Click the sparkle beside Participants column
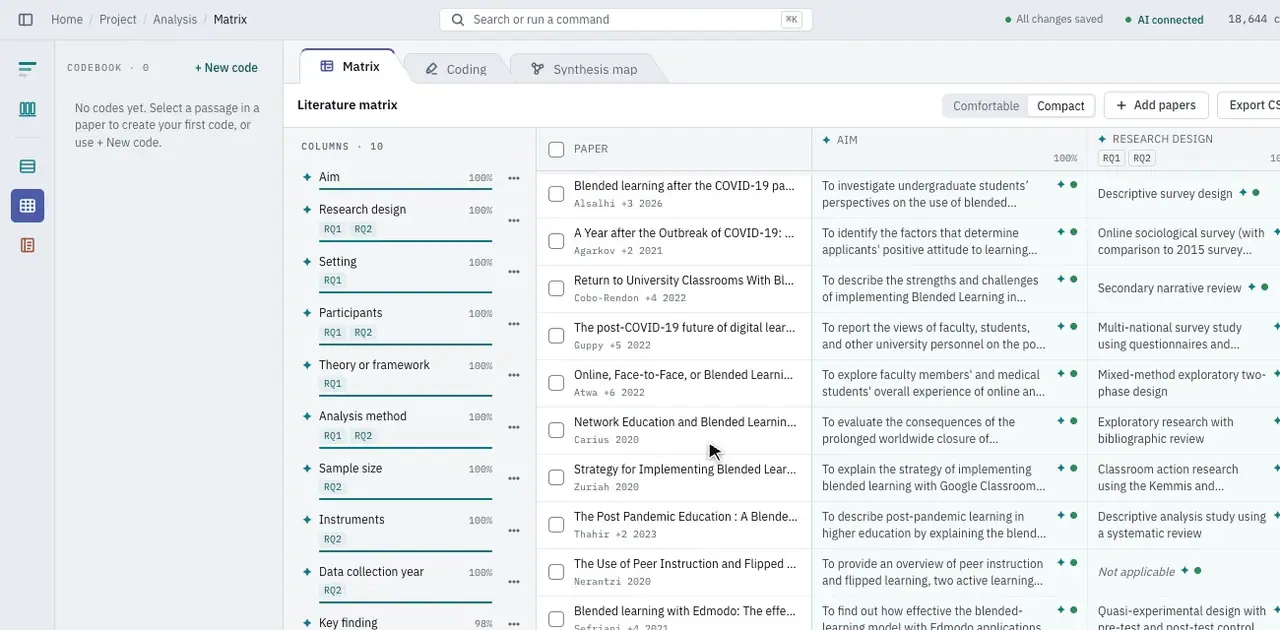The width and height of the screenshot is (1280, 630). pos(307,312)
